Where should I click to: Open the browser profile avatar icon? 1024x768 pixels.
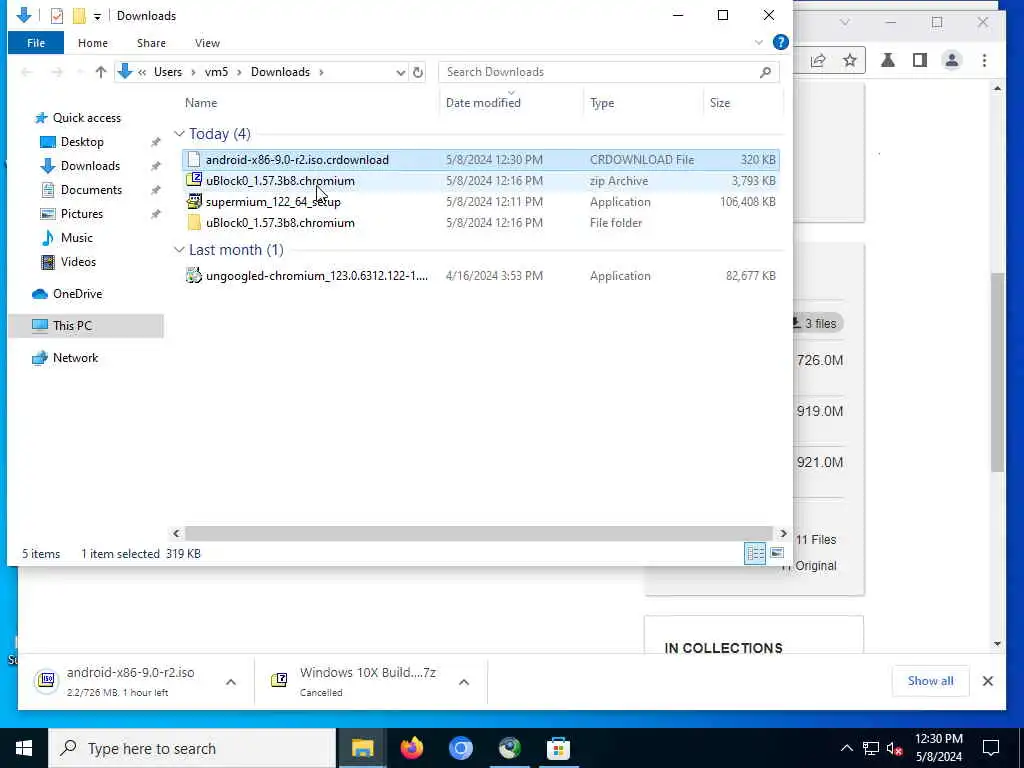[x=952, y=61]
